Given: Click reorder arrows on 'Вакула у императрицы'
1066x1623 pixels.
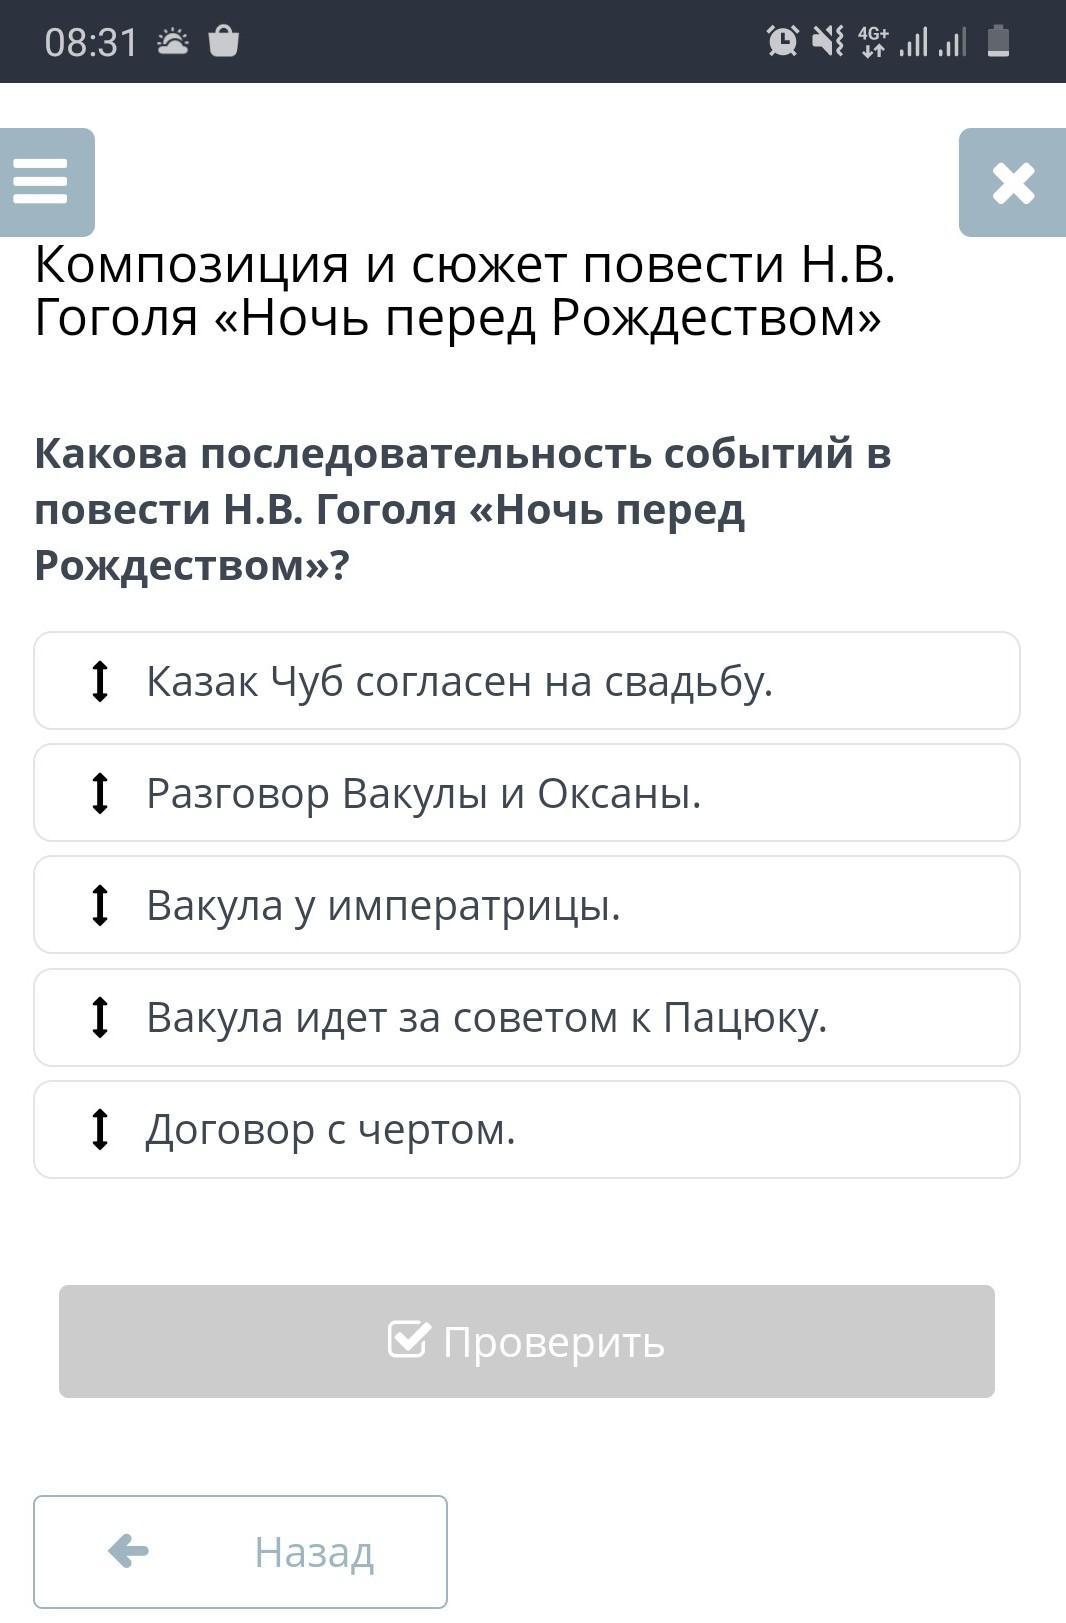Looking at the screenshot, I should pyautogui.click(x=99, y=905).
